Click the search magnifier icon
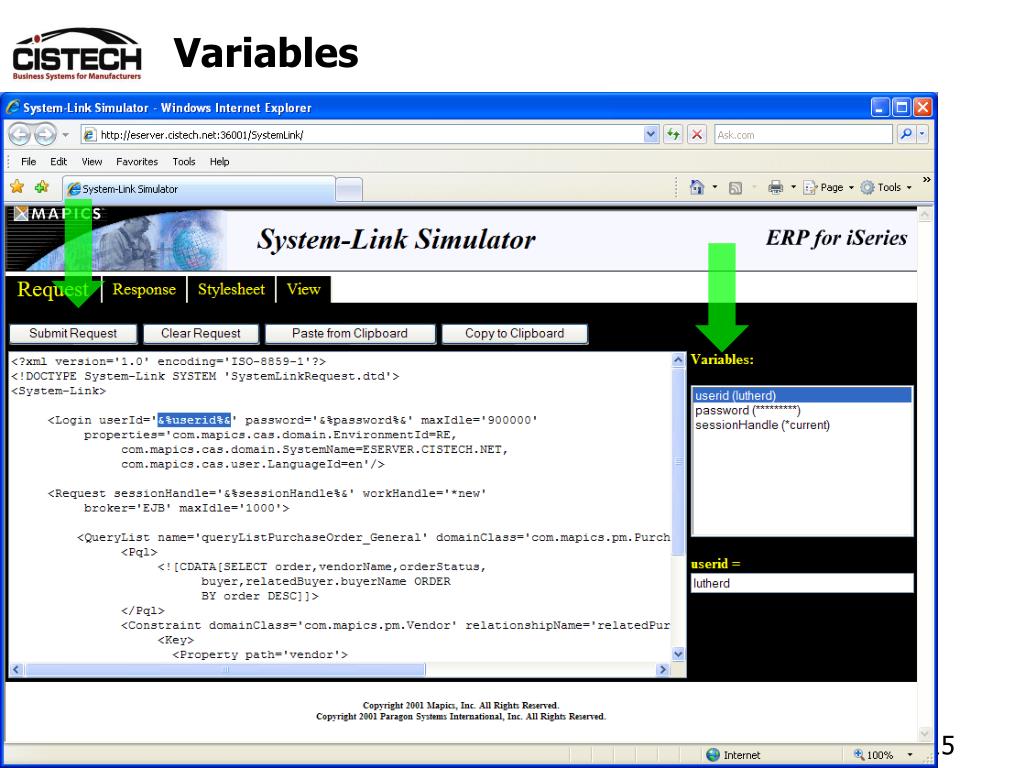The width and height of the screenshot is (1024, 768). [906, 135]
